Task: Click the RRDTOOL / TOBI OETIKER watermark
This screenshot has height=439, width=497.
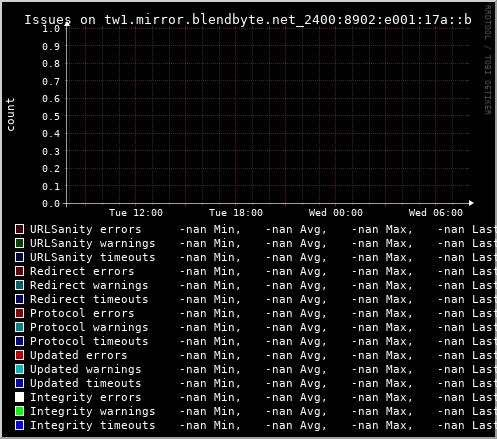Action: 488,60
